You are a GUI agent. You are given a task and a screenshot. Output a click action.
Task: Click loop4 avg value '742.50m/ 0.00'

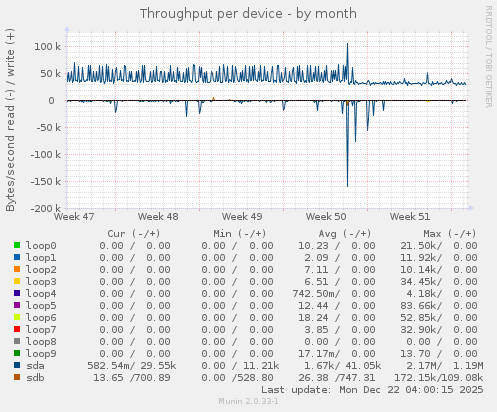pos(334,294)
